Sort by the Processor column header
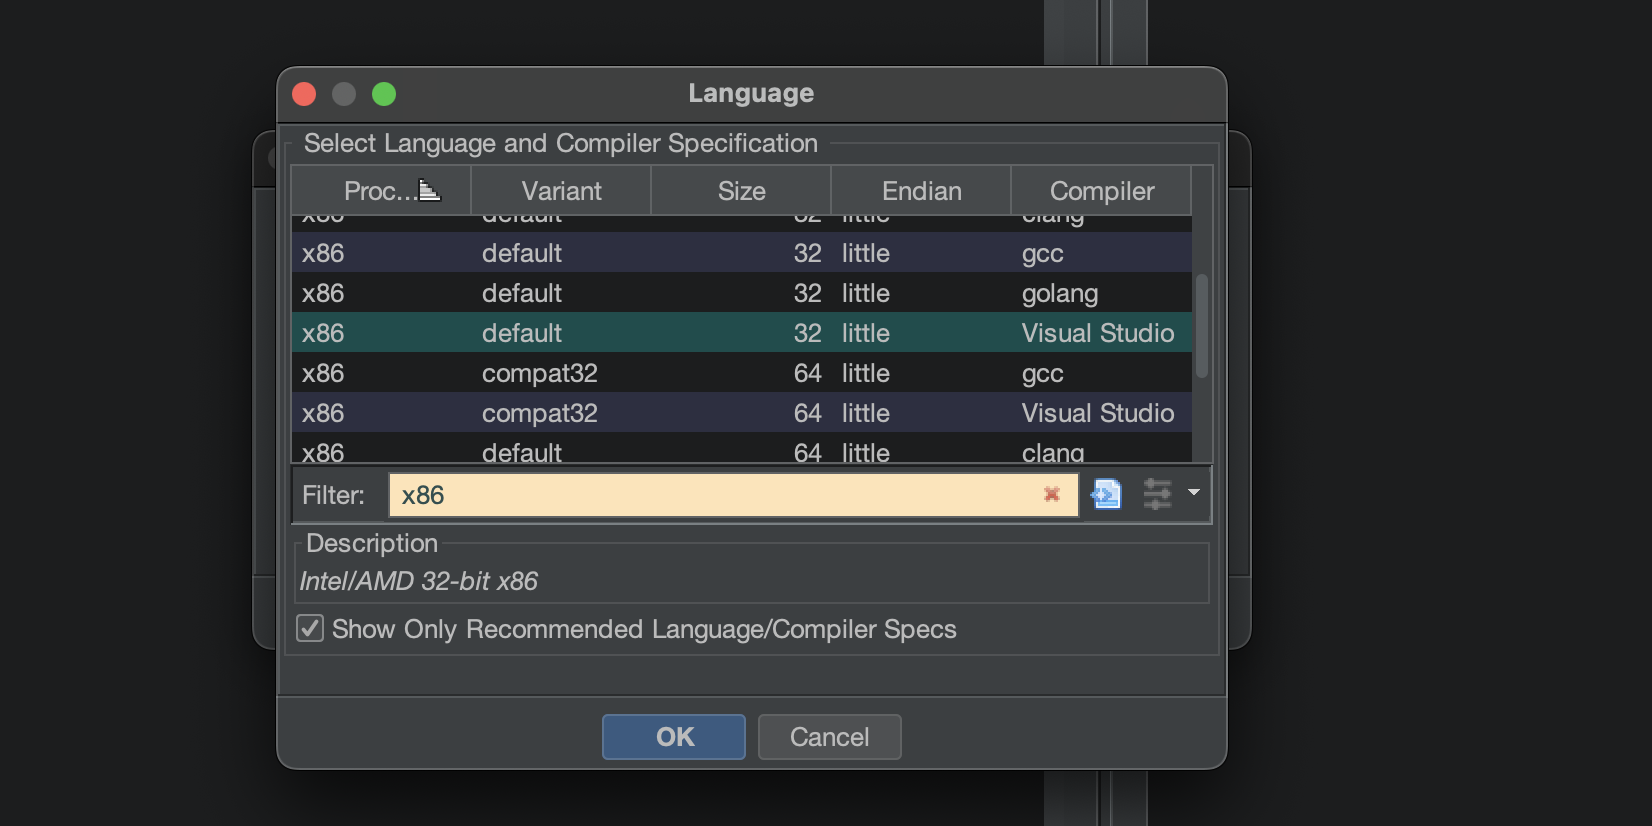1652x826 pixels. (x=381, y=191)
